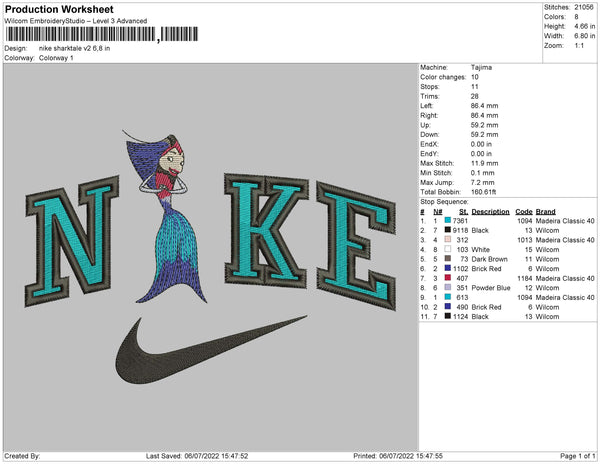Click the Colors count 8

click(576, 17)
